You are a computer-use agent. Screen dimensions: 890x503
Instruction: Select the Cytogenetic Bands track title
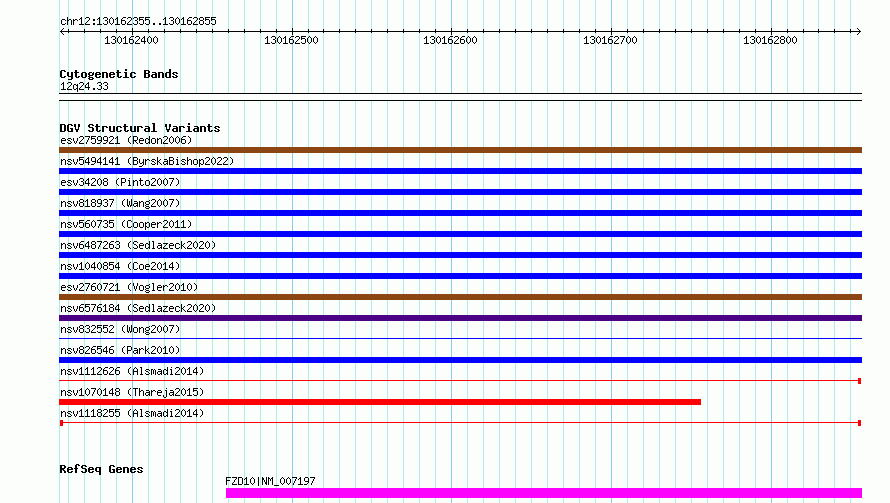(x=119, y=74)
